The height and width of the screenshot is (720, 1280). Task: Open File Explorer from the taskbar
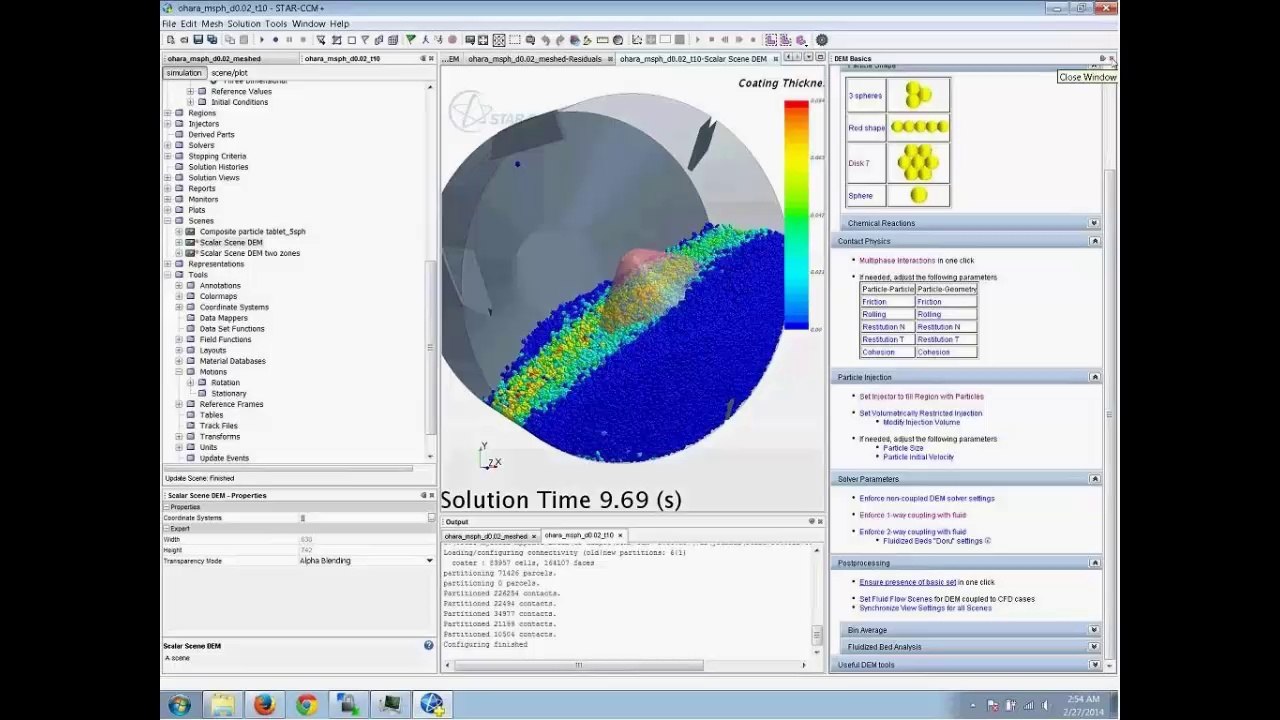222,705
